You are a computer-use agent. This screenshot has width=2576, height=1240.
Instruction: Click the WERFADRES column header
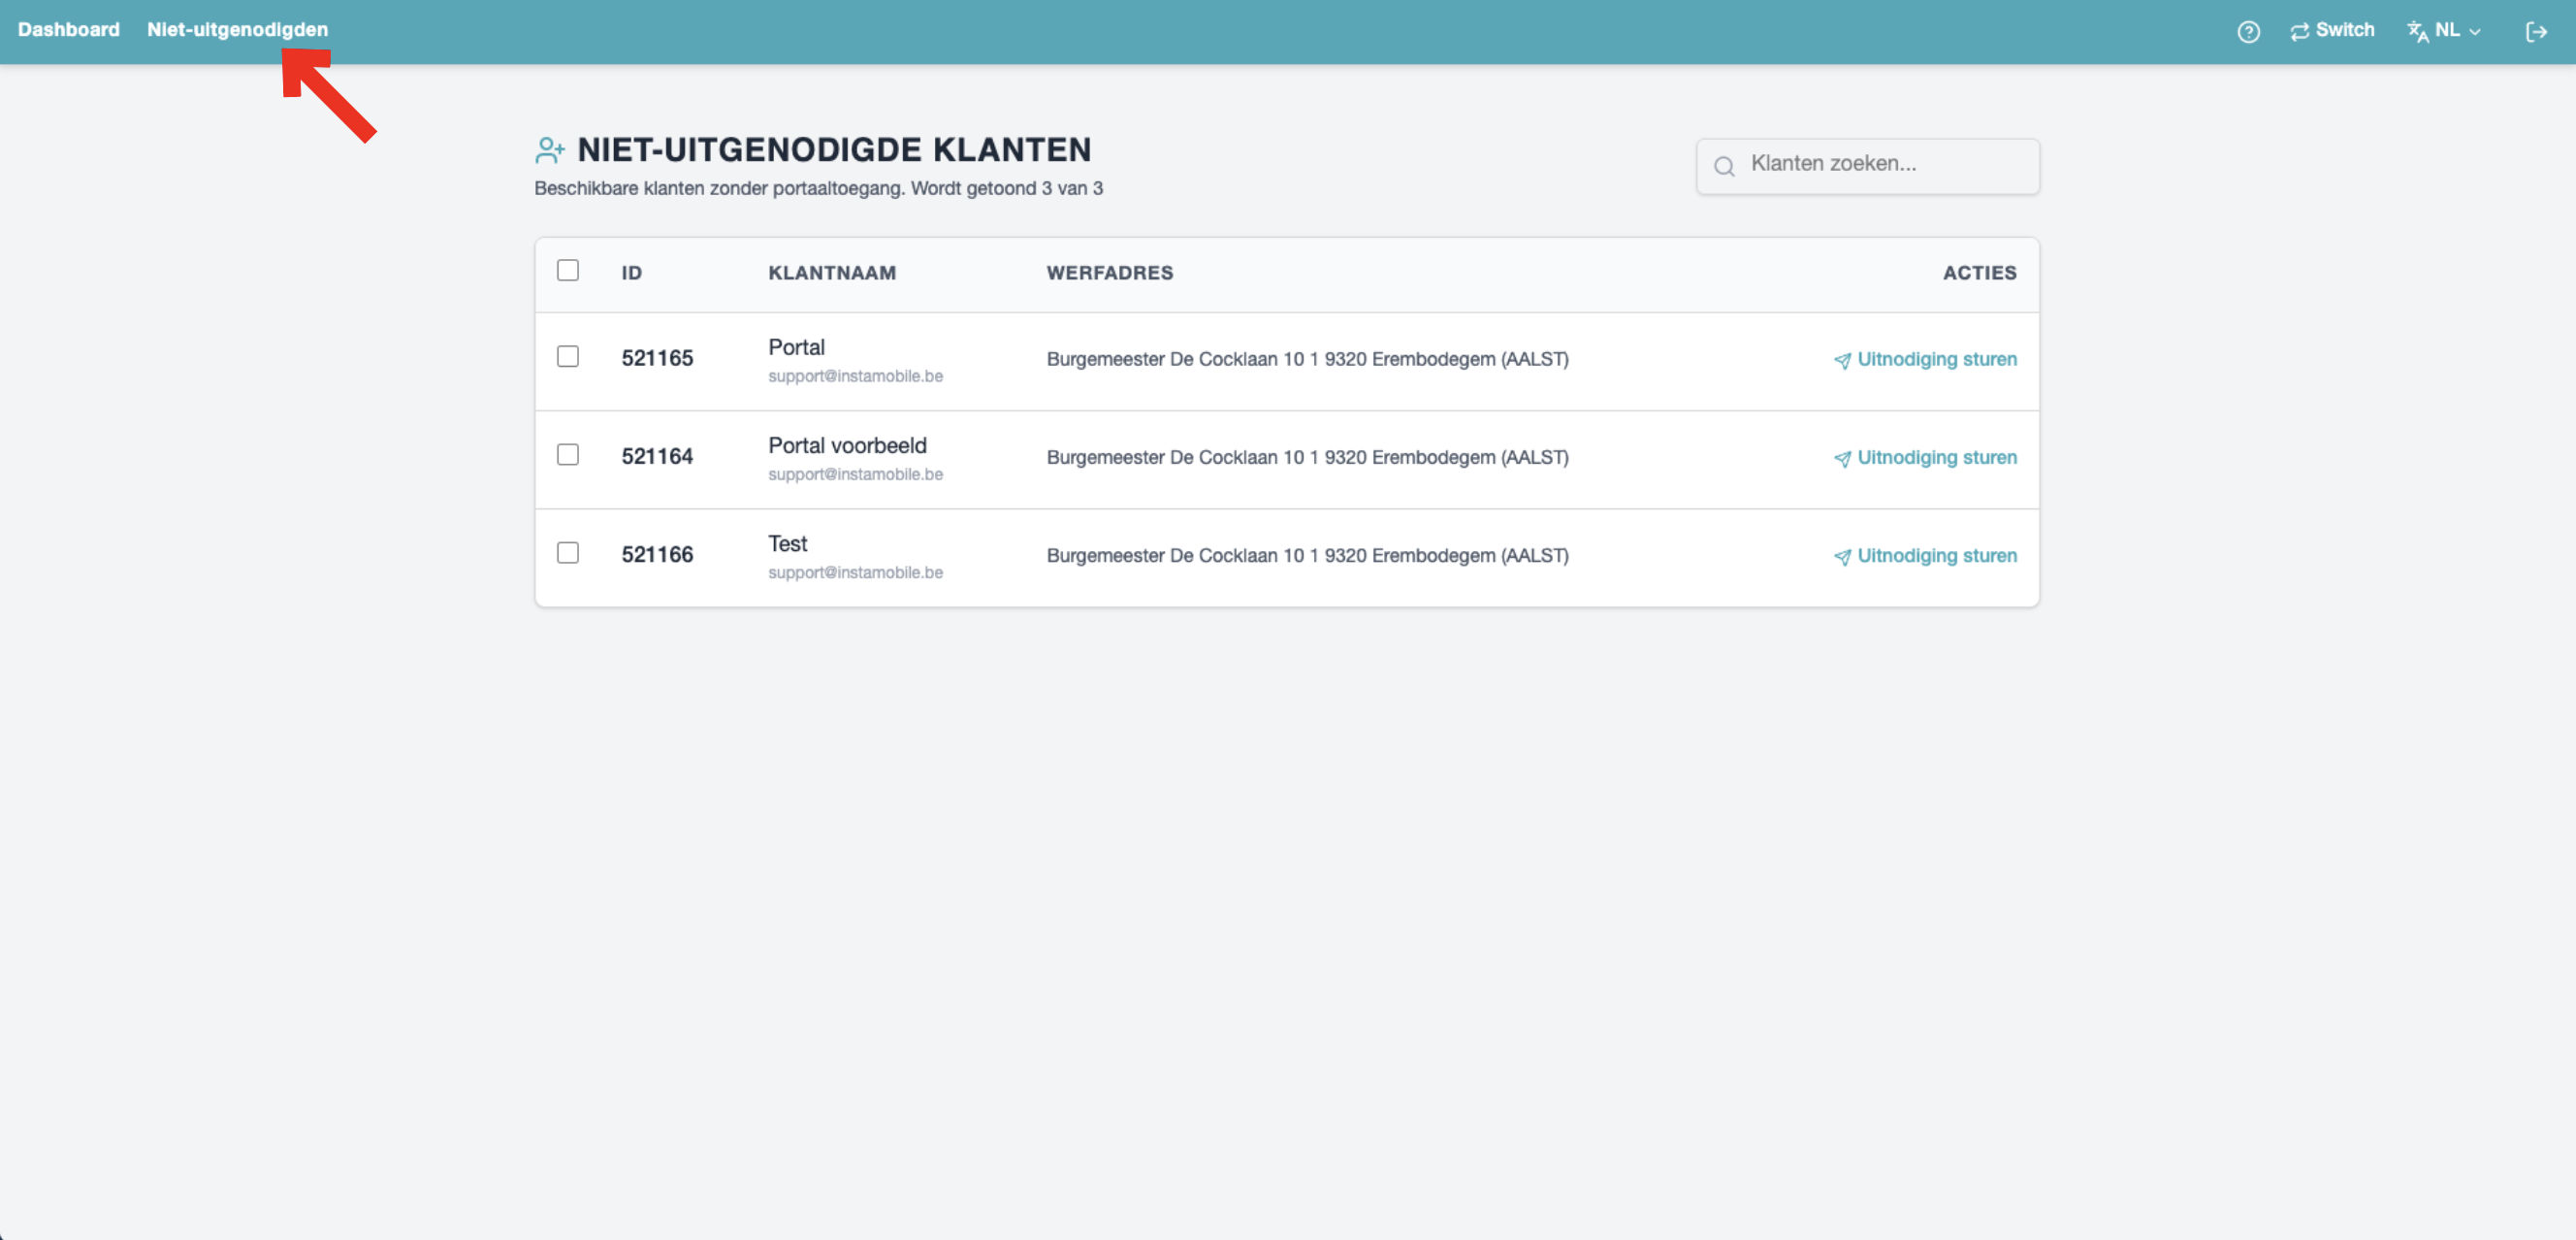(1110, 273)
